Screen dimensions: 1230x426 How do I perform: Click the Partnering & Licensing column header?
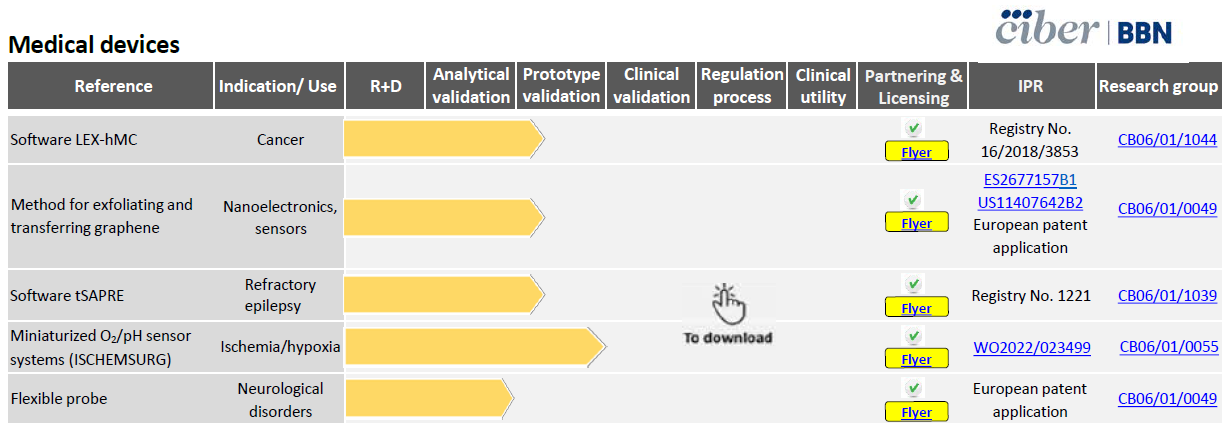pyautogui.click(x=913, y=86)
